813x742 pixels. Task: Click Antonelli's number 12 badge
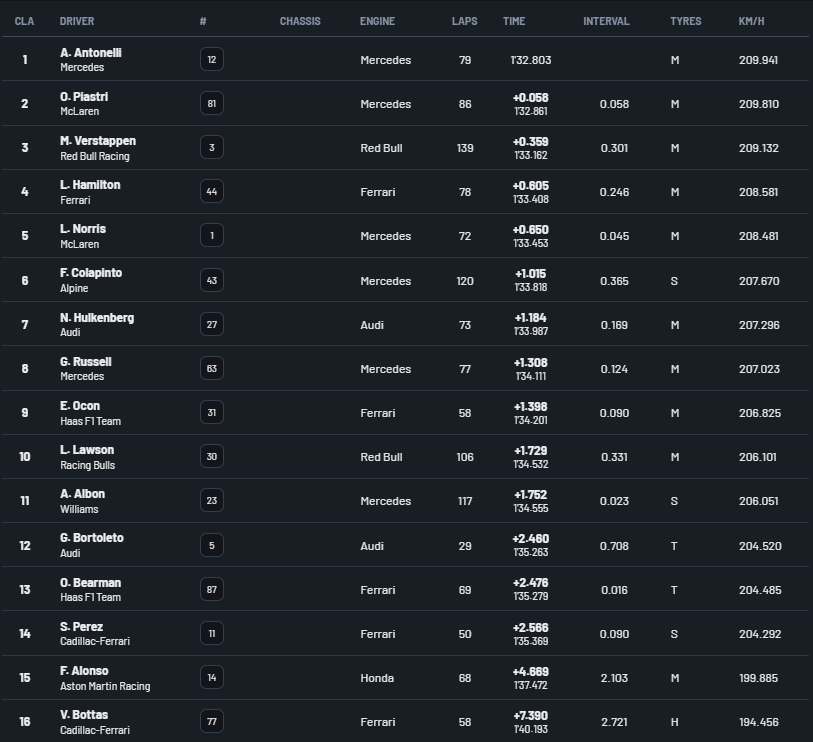coord(212,60)
